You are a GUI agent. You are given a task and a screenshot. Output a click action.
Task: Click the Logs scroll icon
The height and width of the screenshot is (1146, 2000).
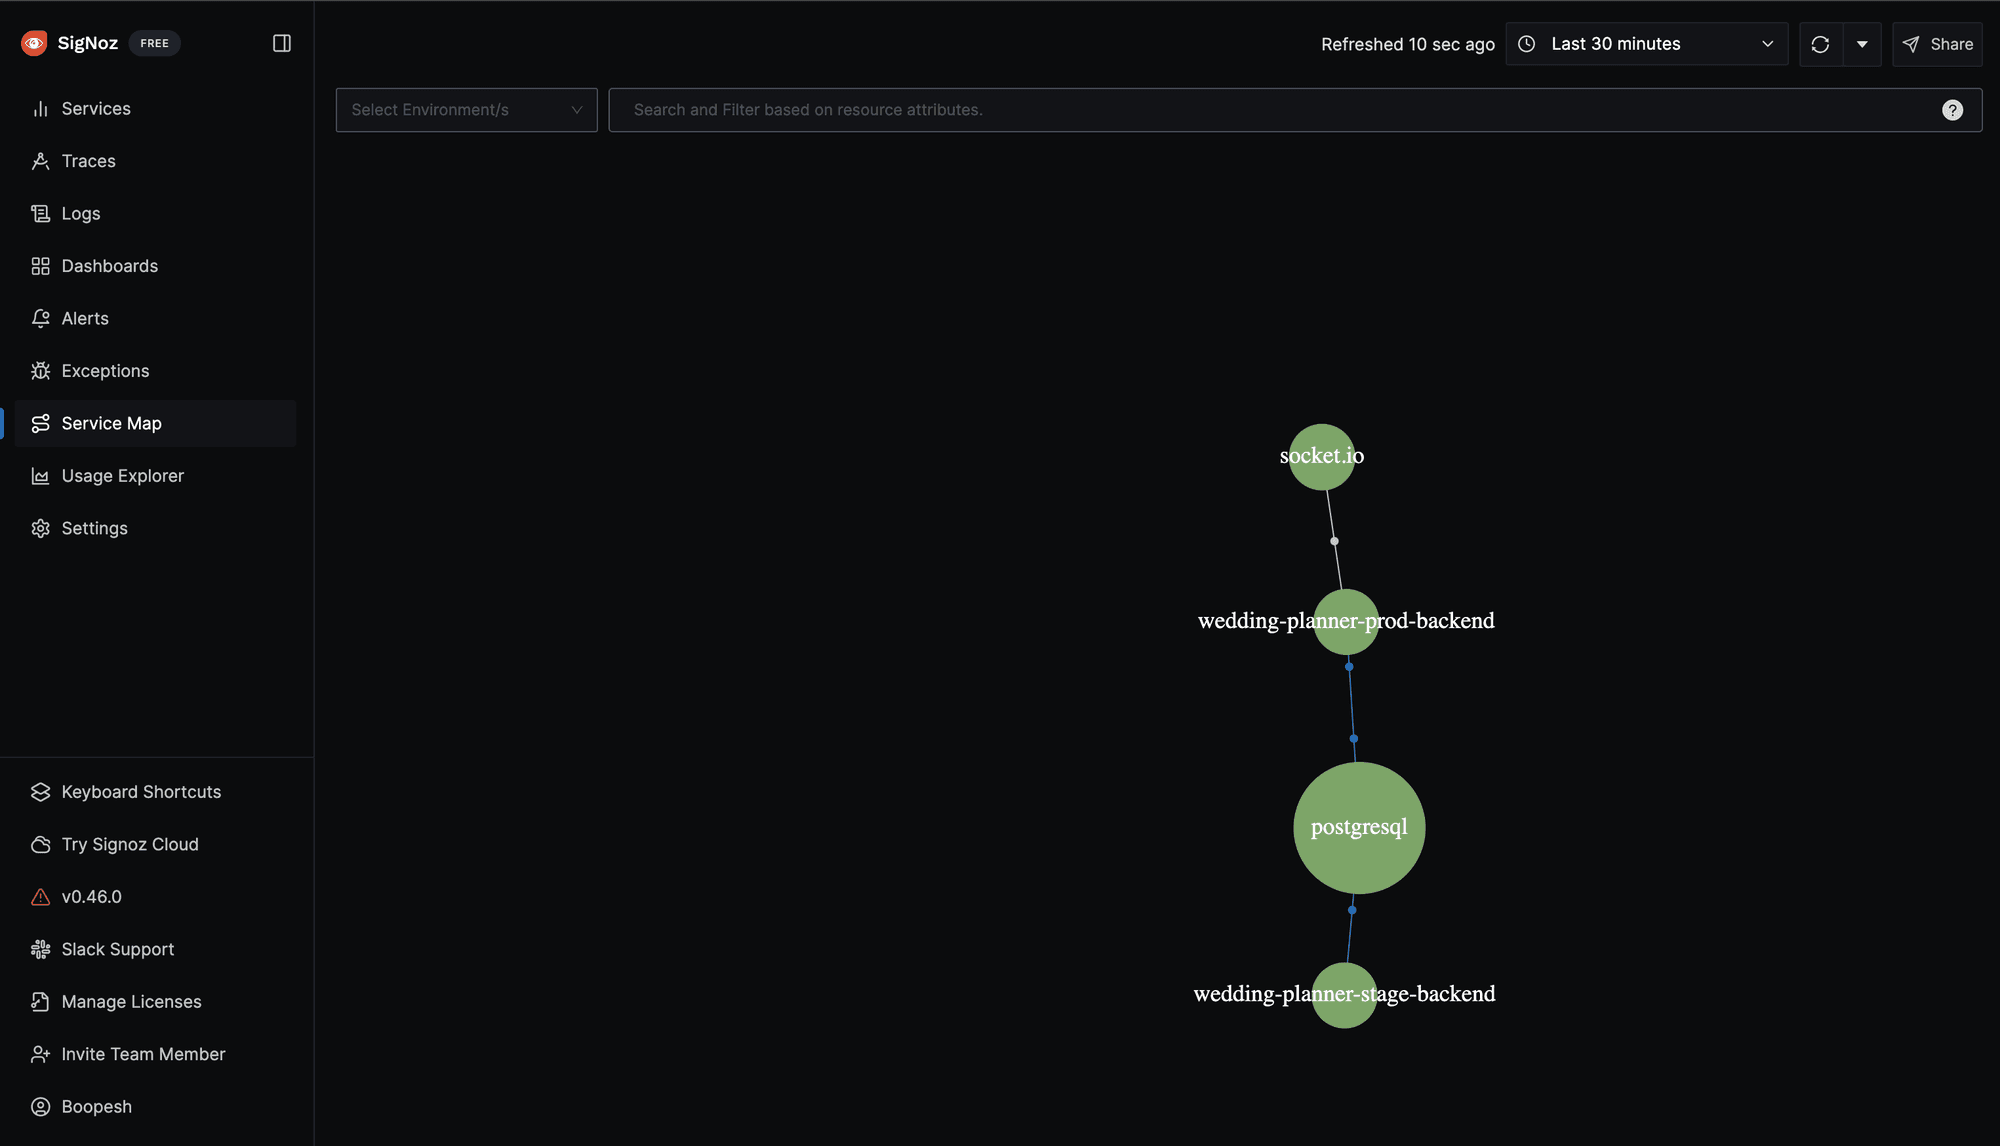[40, 213]
